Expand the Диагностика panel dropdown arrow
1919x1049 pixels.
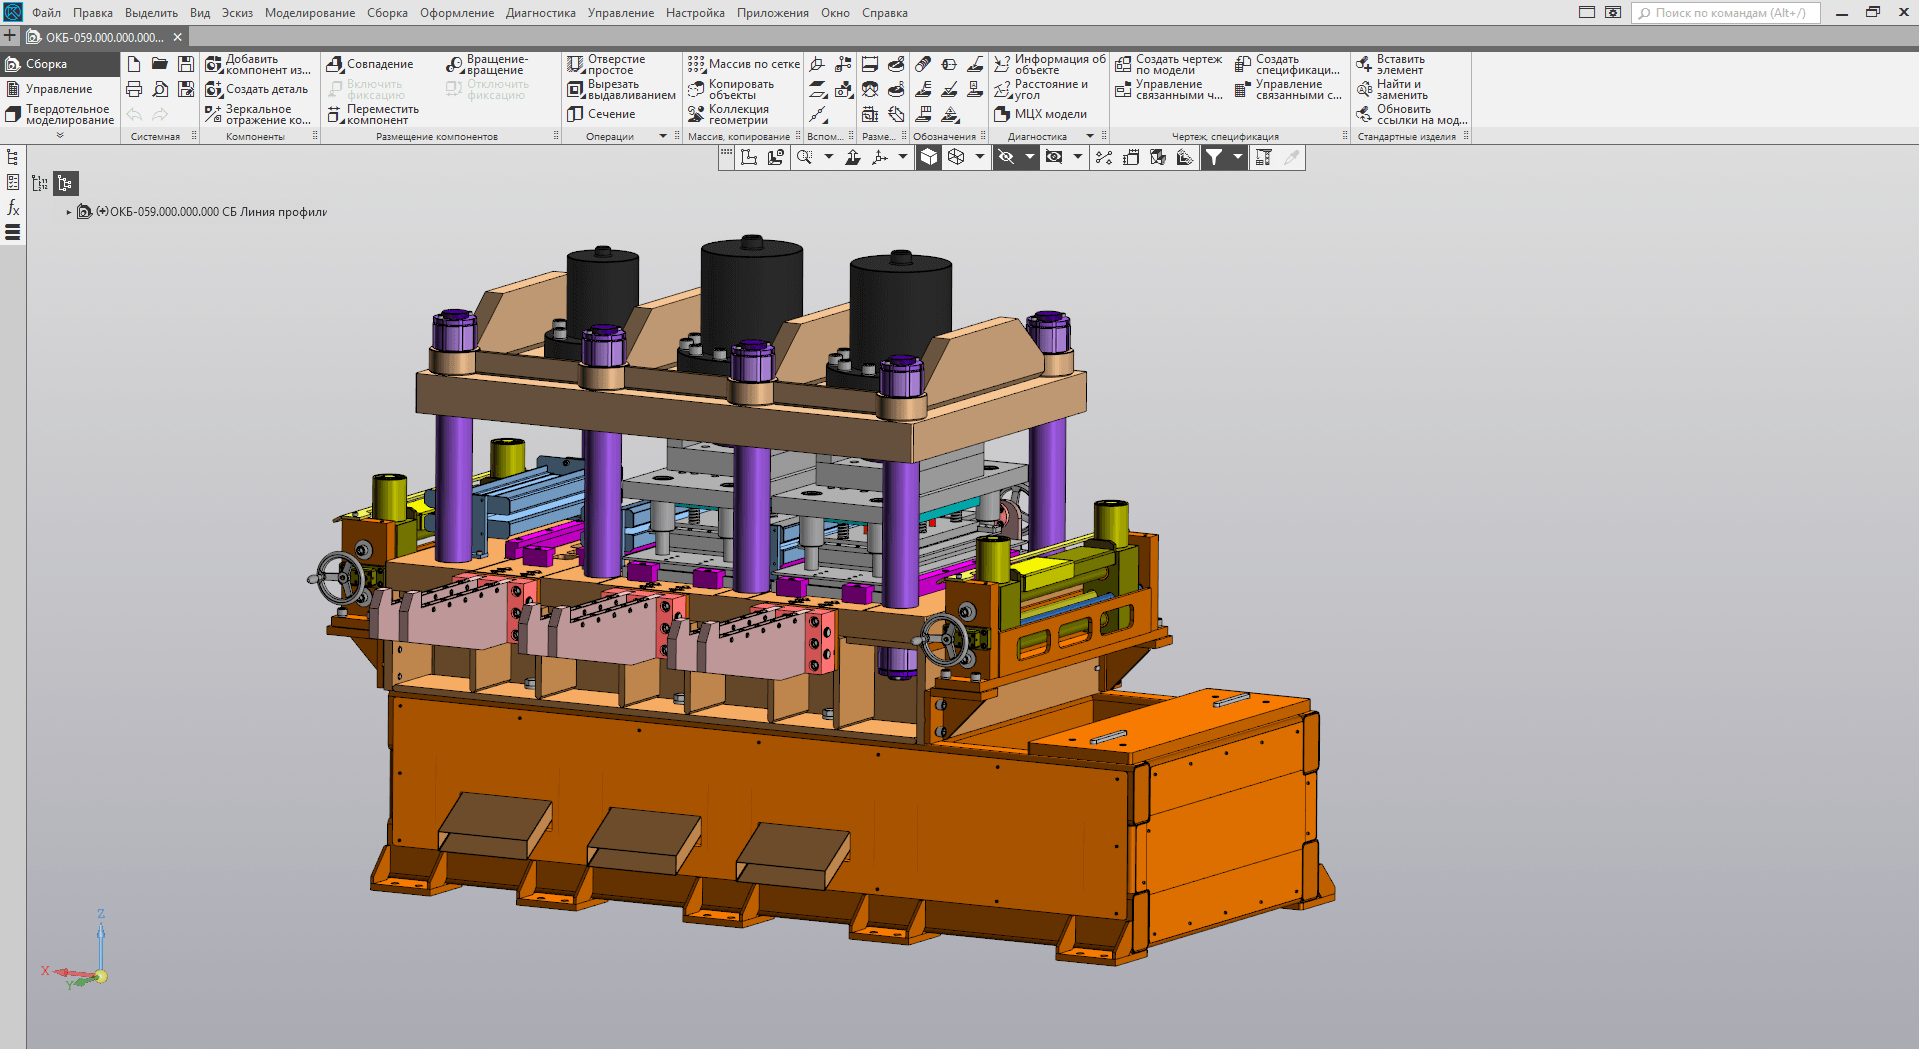pos(1089,136)
